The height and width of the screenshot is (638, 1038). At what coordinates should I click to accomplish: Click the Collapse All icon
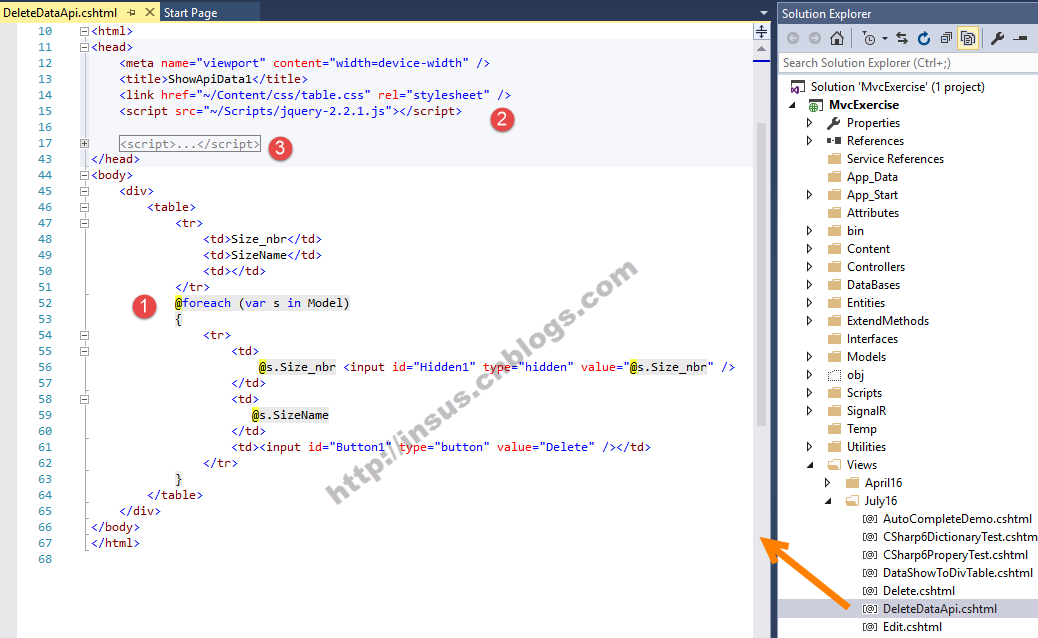946,38
